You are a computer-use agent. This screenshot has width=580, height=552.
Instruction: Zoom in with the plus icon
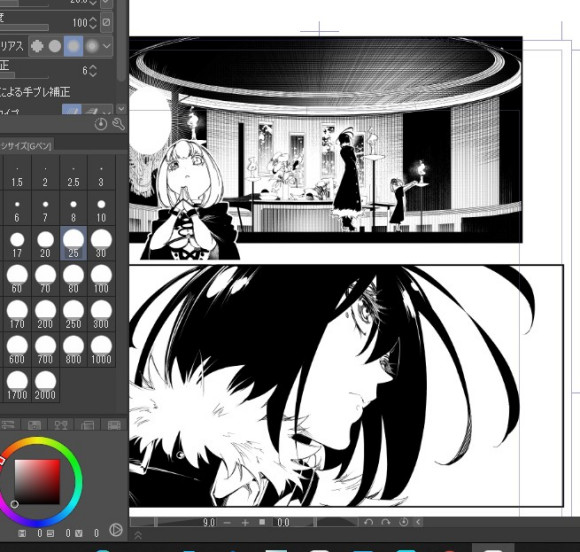(x=245, y=522)
